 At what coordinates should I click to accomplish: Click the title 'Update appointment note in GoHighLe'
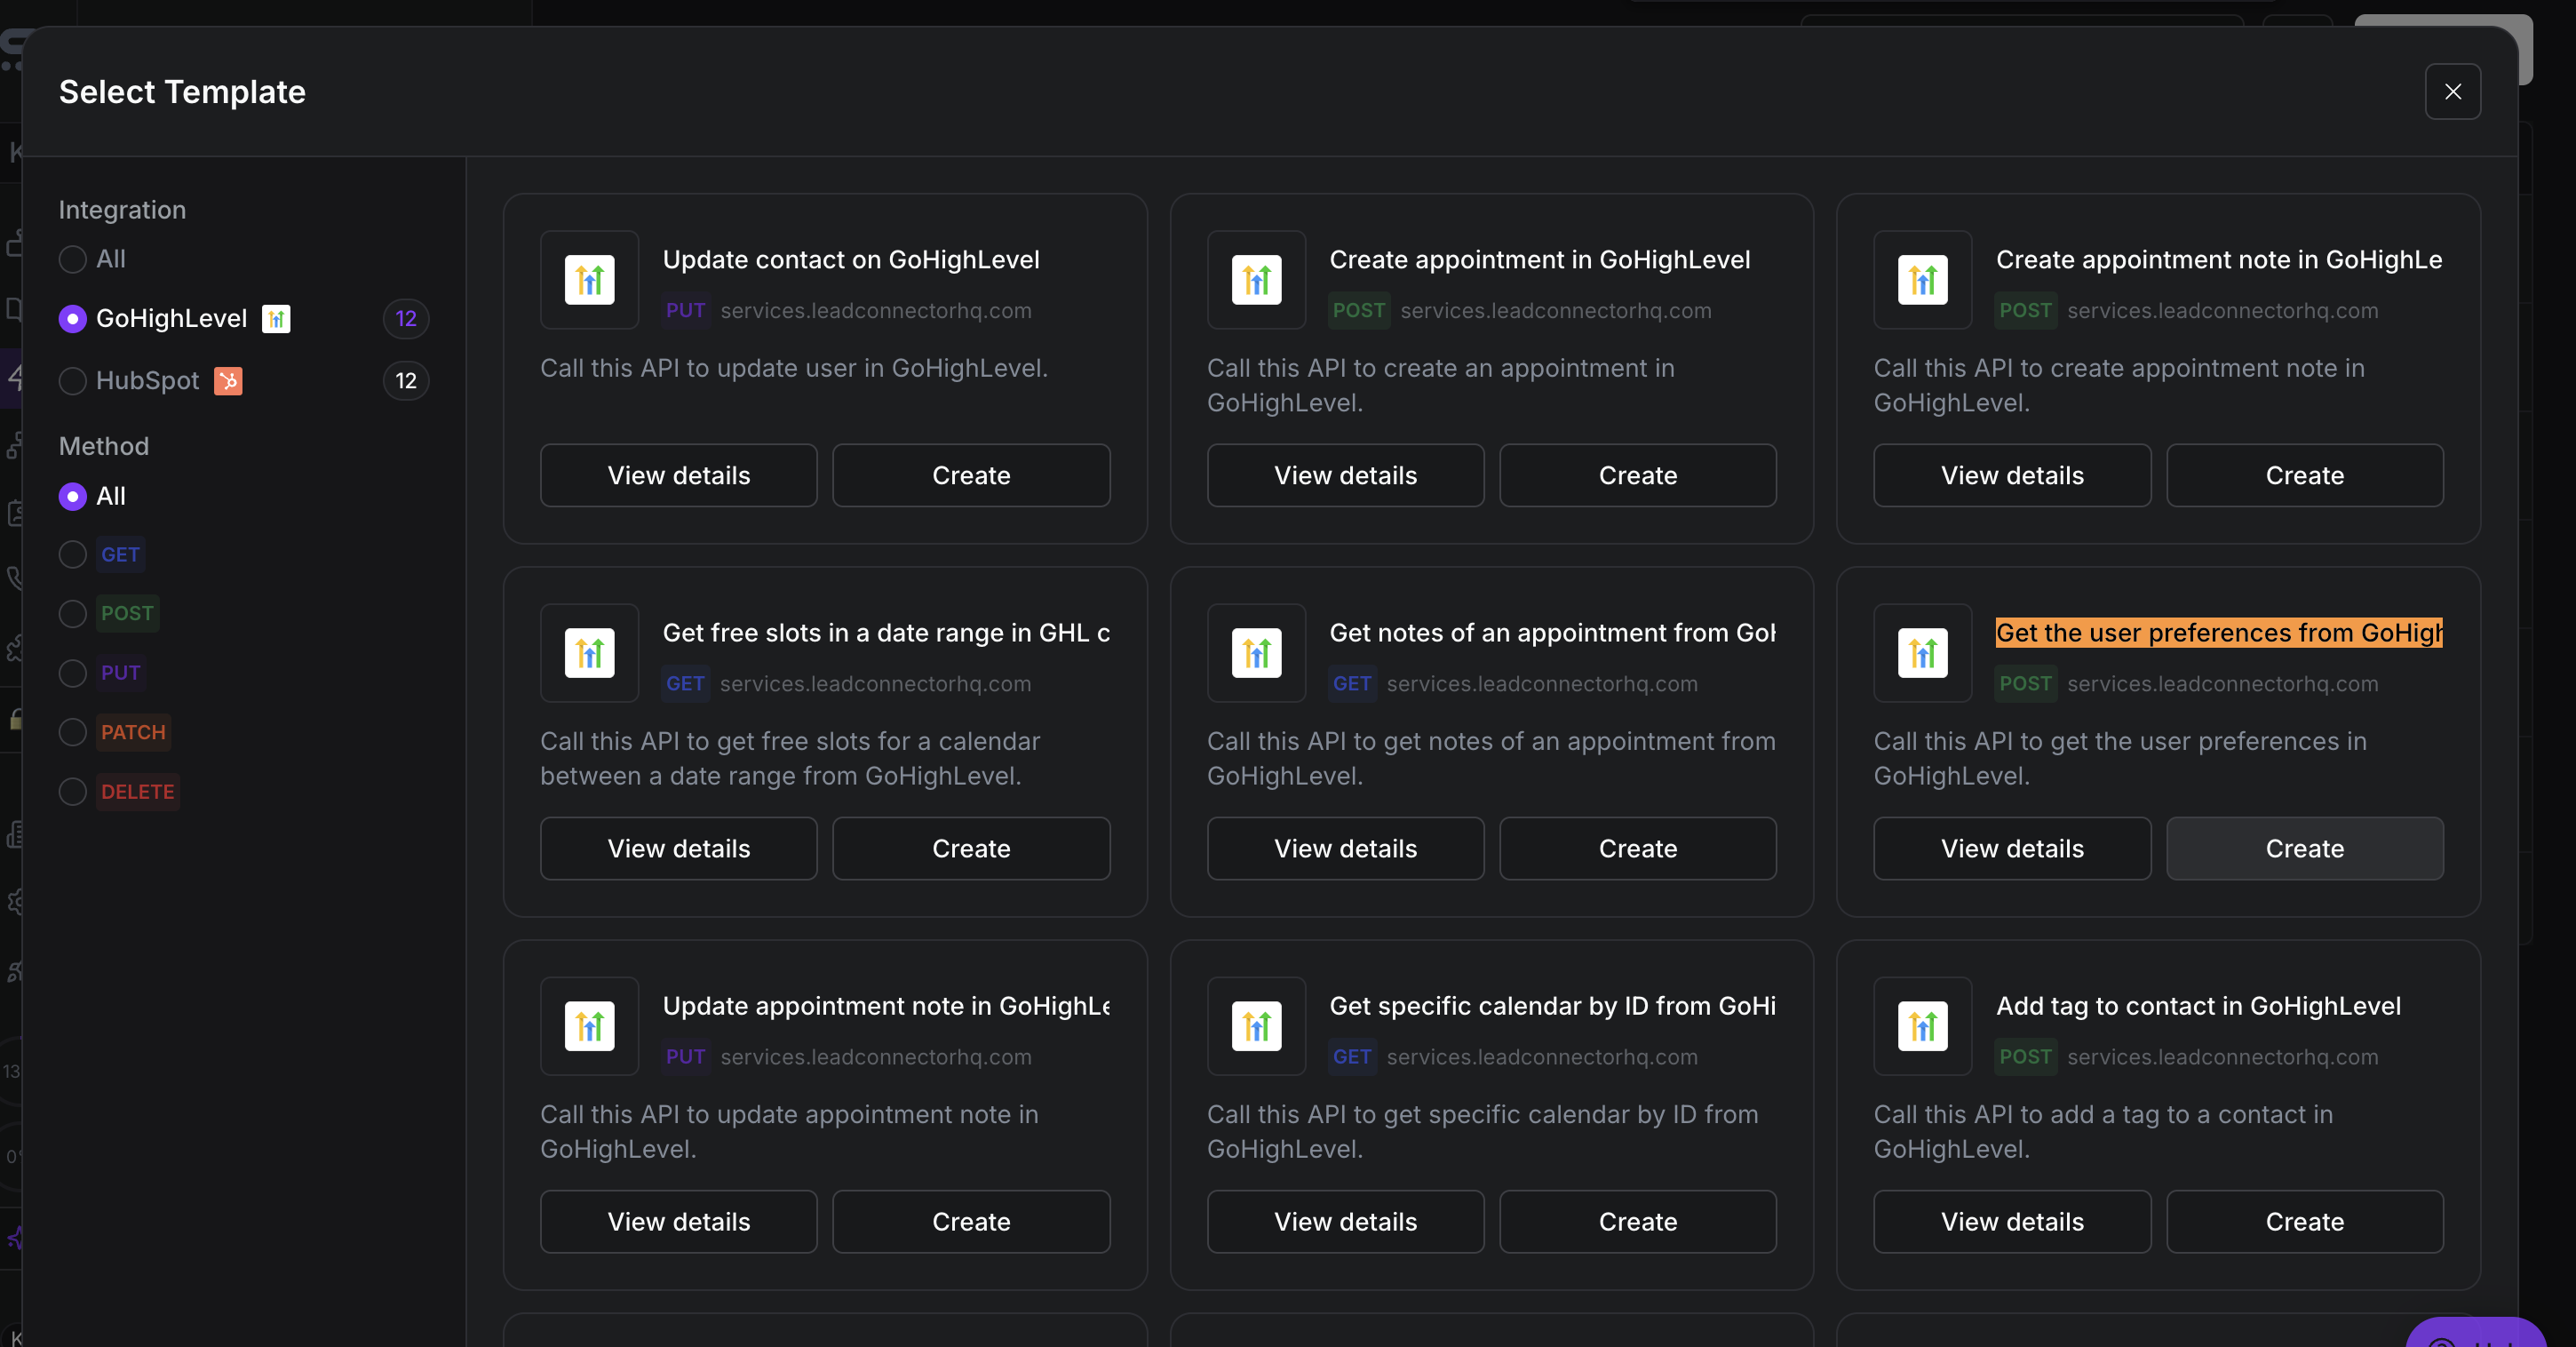pos(886,1006)
